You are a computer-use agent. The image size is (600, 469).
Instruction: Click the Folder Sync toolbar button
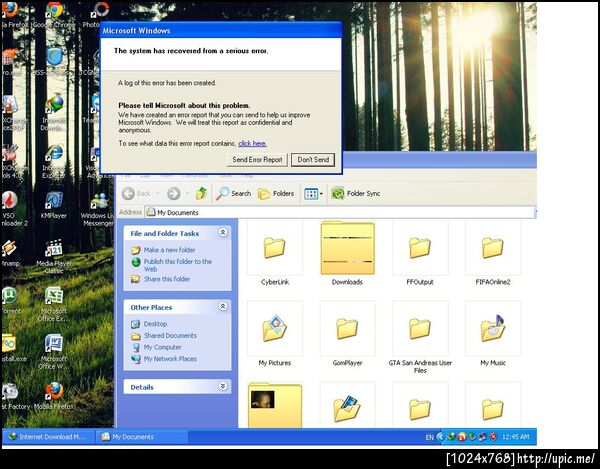[x=355, y=194]
